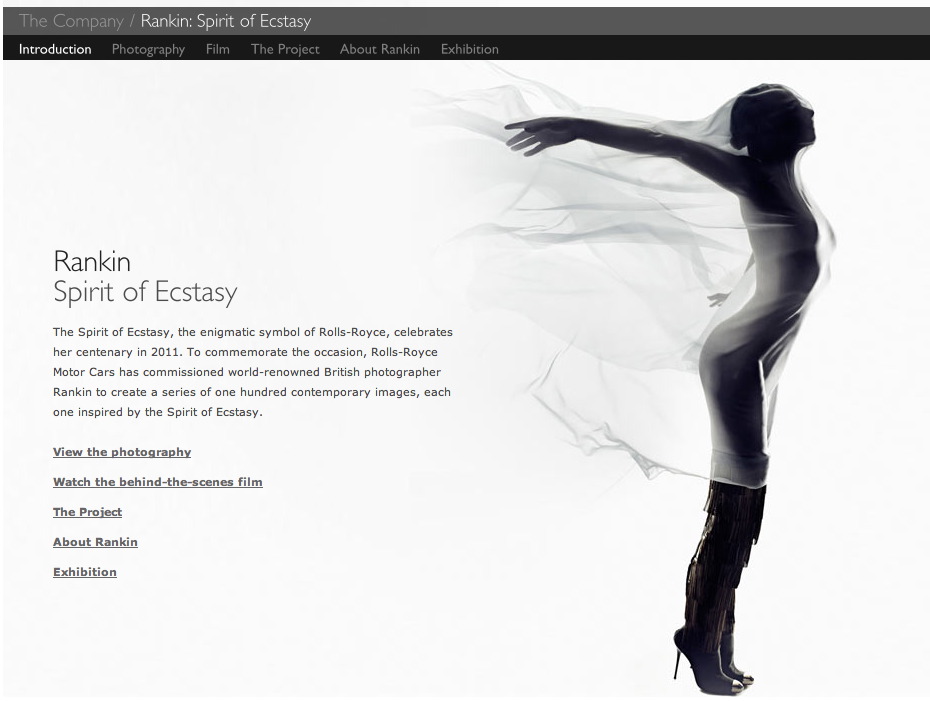Click the Rankin heading text
930x701 pixels.
click(x=92, y=262)
